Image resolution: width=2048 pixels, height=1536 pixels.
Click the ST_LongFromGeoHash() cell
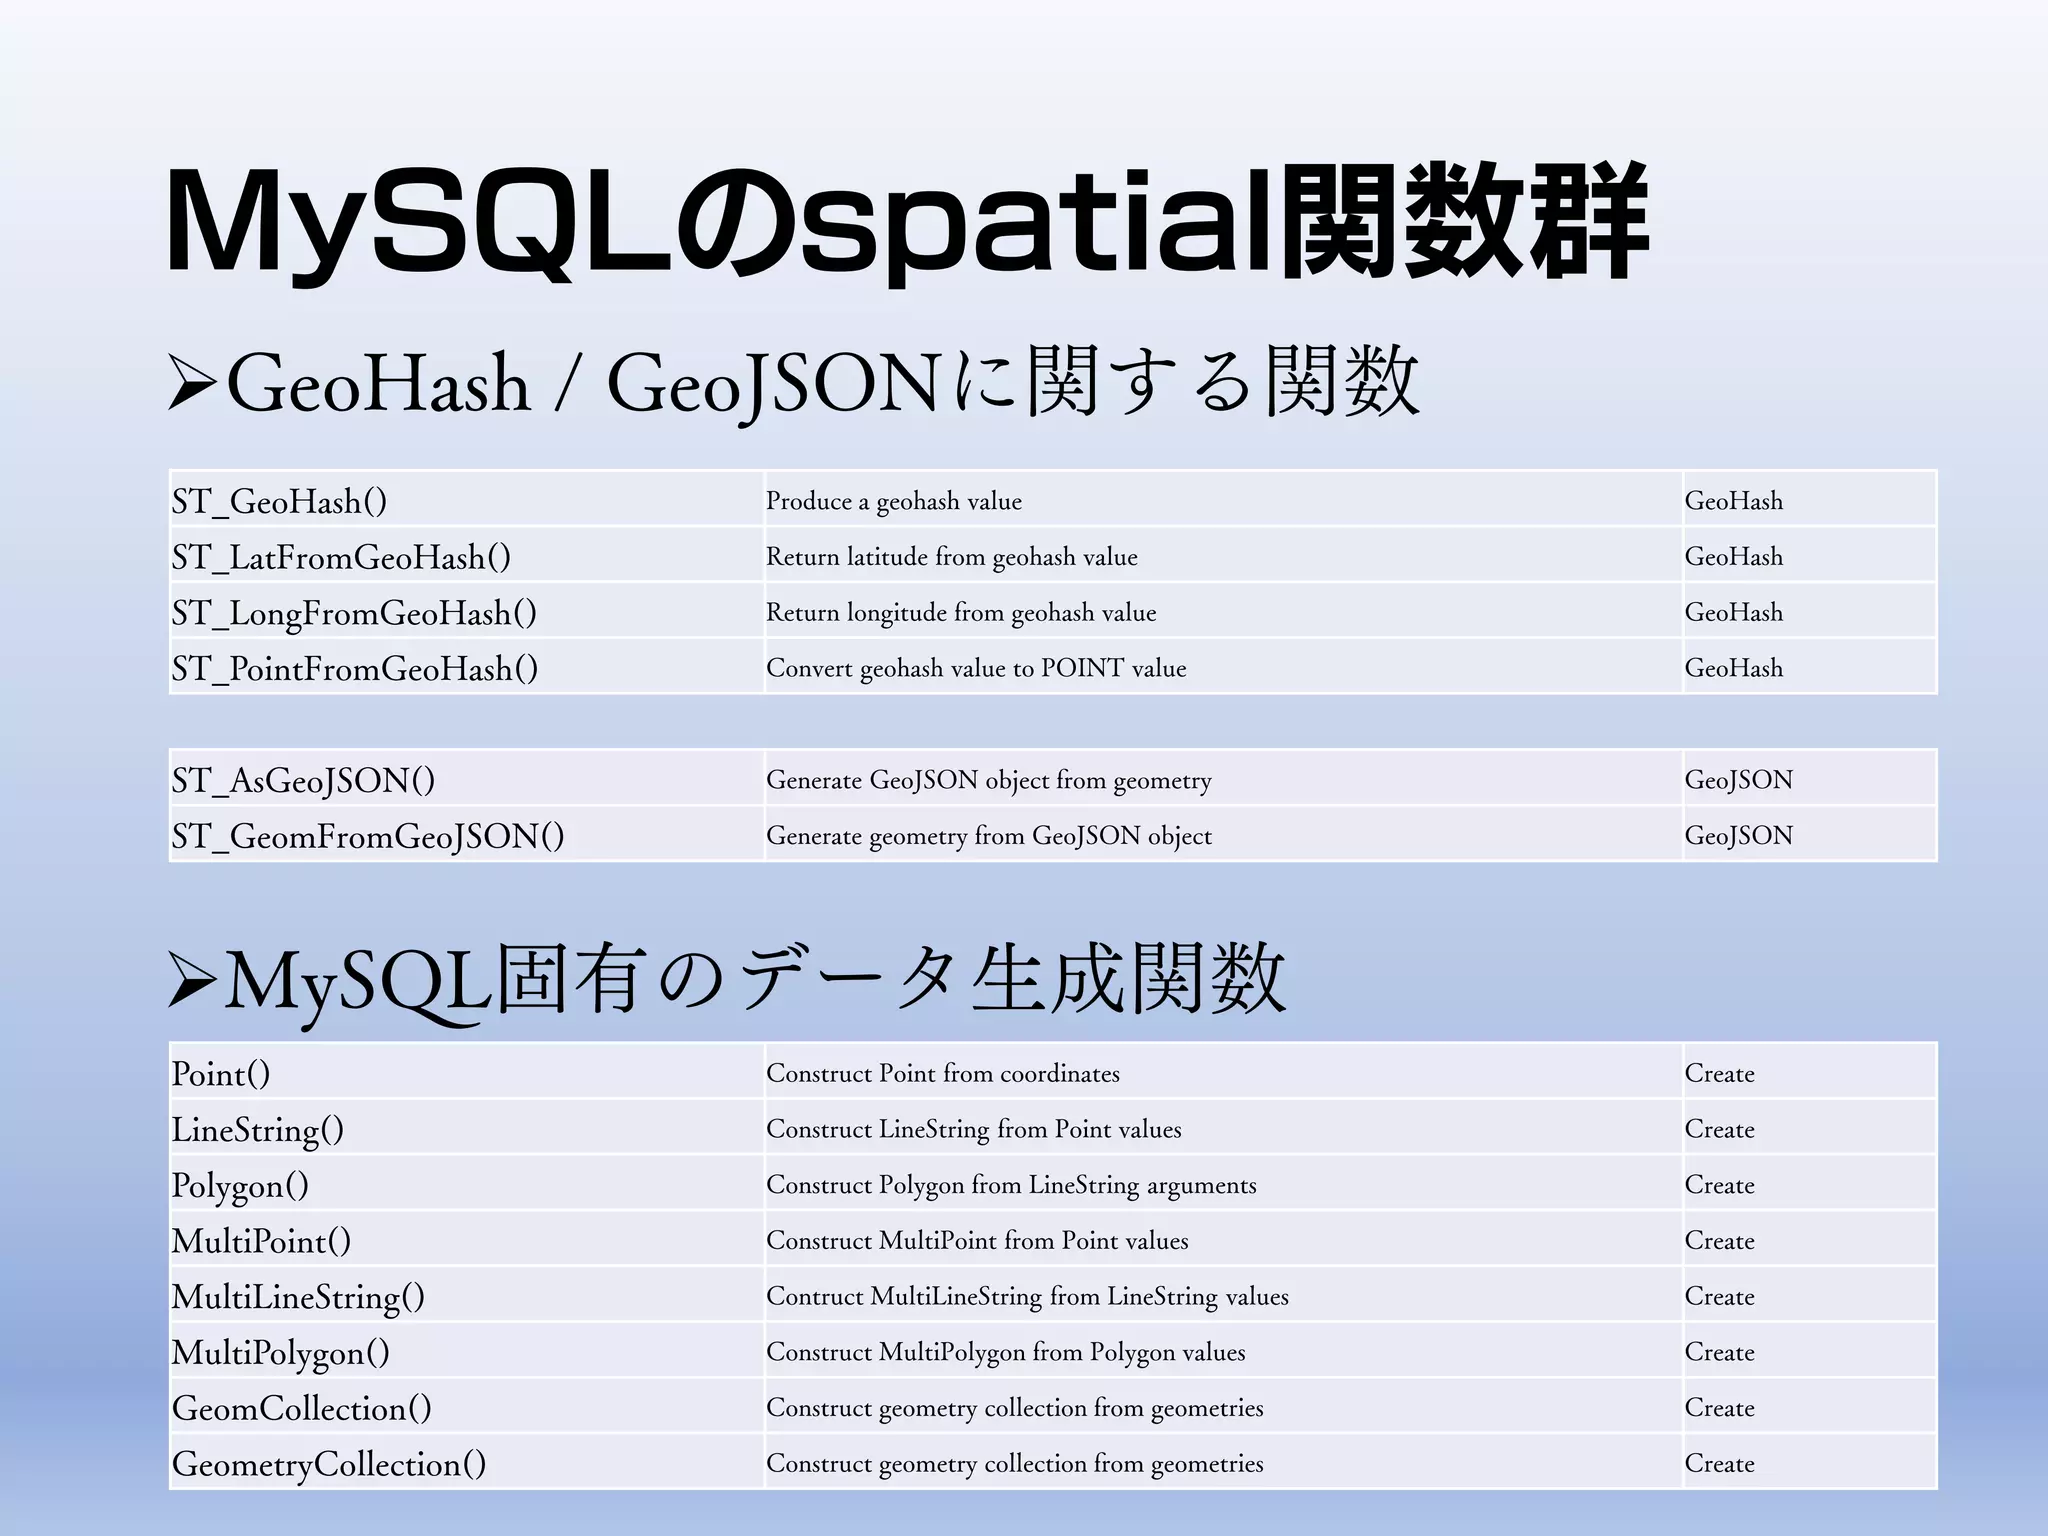point(466,612)
